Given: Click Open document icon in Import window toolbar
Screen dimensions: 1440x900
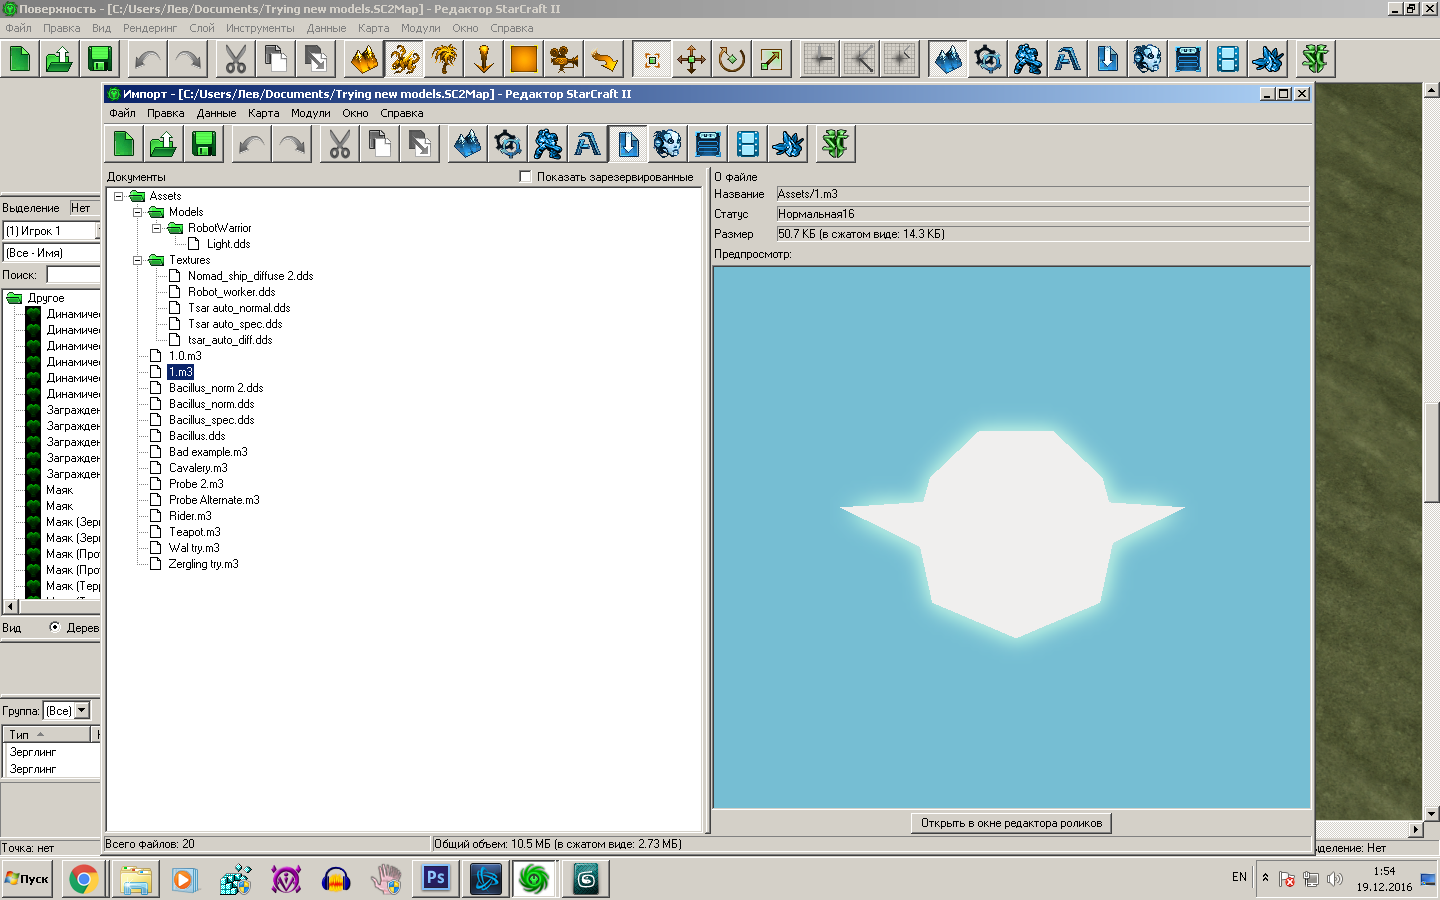Looking at the screenshot, I should (164, 145).
